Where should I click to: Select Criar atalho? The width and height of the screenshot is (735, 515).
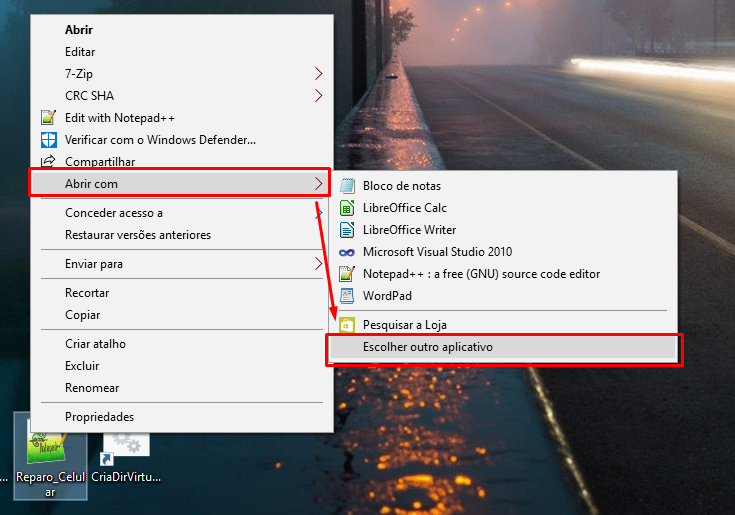(x=182, y=344)
